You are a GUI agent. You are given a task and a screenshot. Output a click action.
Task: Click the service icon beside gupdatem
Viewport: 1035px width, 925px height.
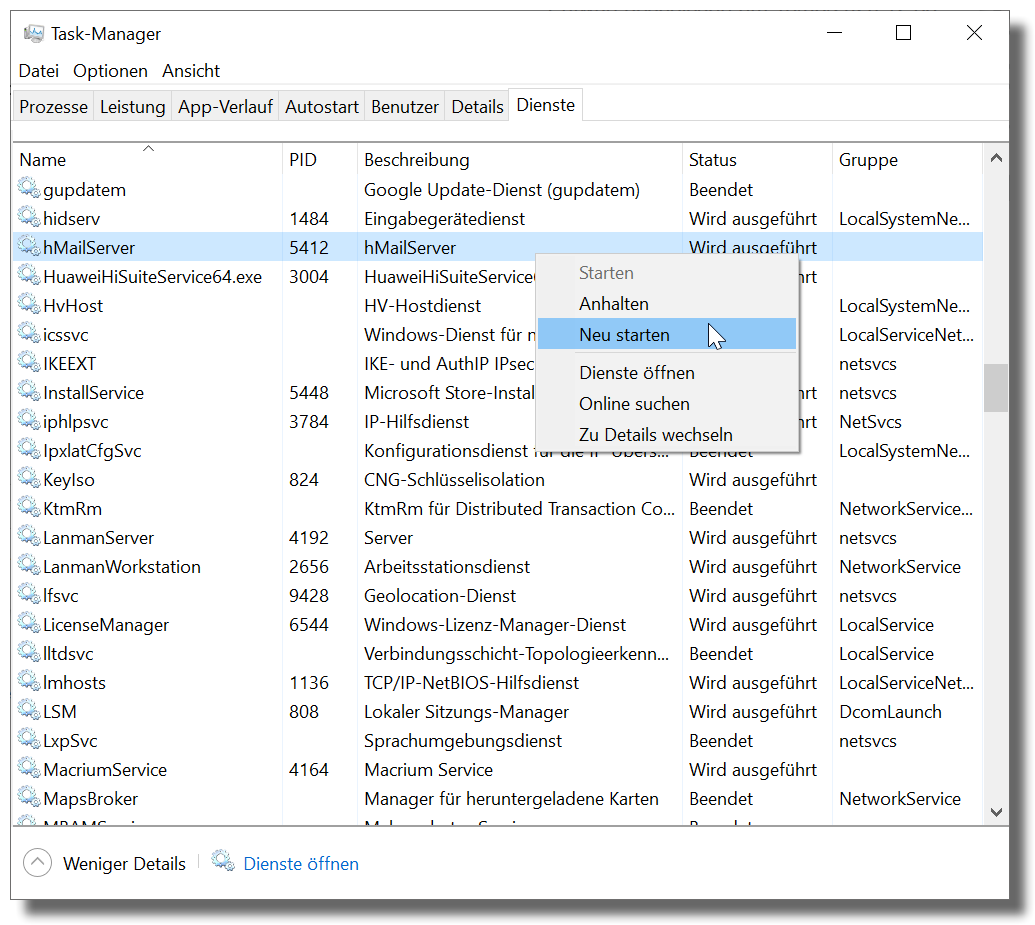click(28, 190)
